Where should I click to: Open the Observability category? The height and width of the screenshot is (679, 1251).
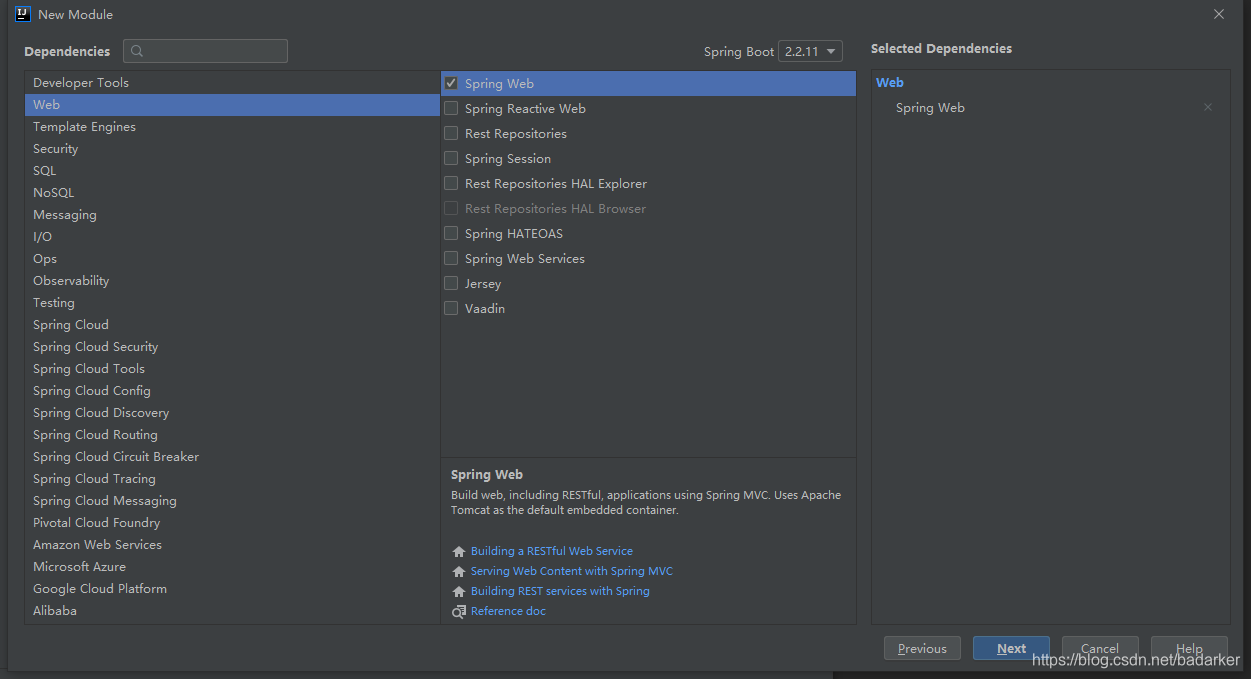point(232,281)
